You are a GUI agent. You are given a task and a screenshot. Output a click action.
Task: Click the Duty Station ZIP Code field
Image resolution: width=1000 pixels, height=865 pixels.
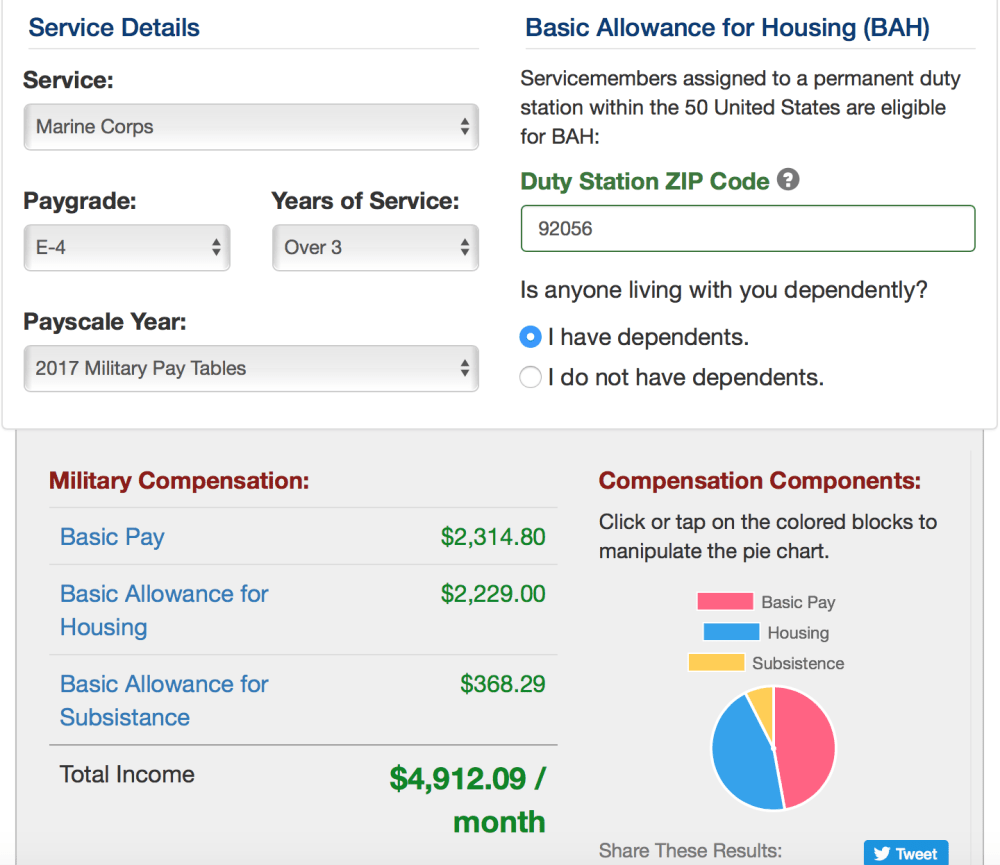747,229
